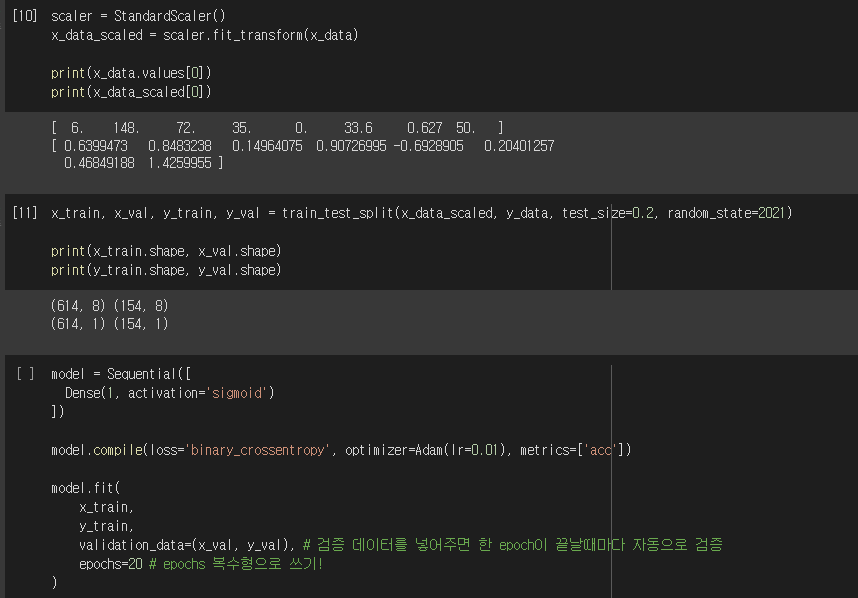Click 'train_test_split' in cell 11
858x598 pixels.
pyautogui.click(x=338, y=213)
